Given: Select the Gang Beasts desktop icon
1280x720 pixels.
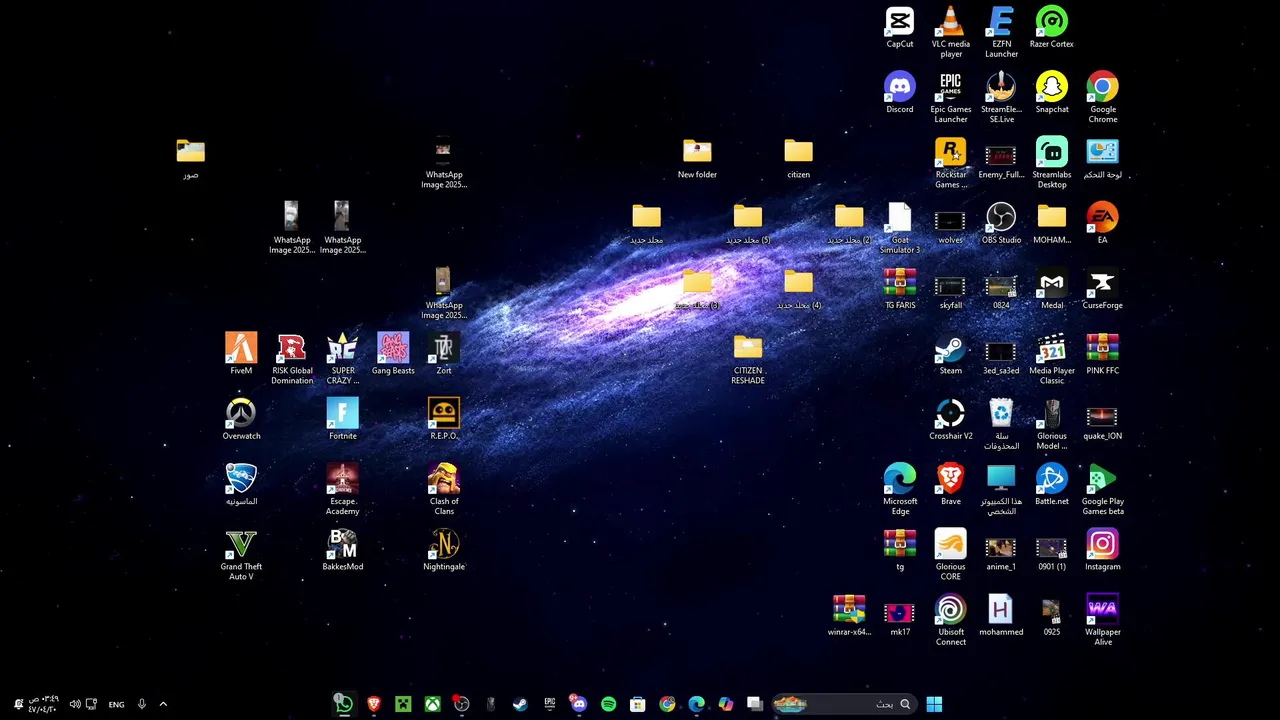Looking at the screenshot, I should coord(393,354).
